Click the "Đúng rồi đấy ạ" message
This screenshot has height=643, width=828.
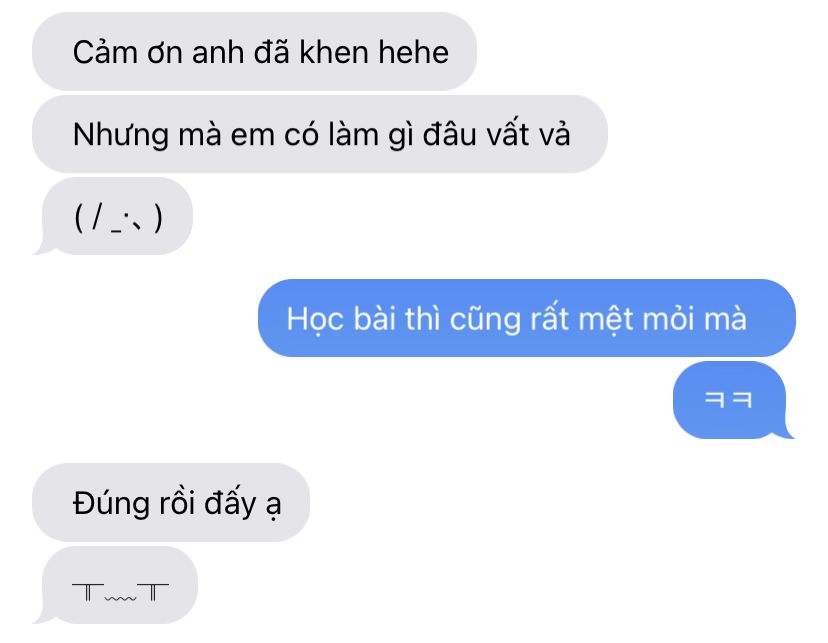coord(171,502)
